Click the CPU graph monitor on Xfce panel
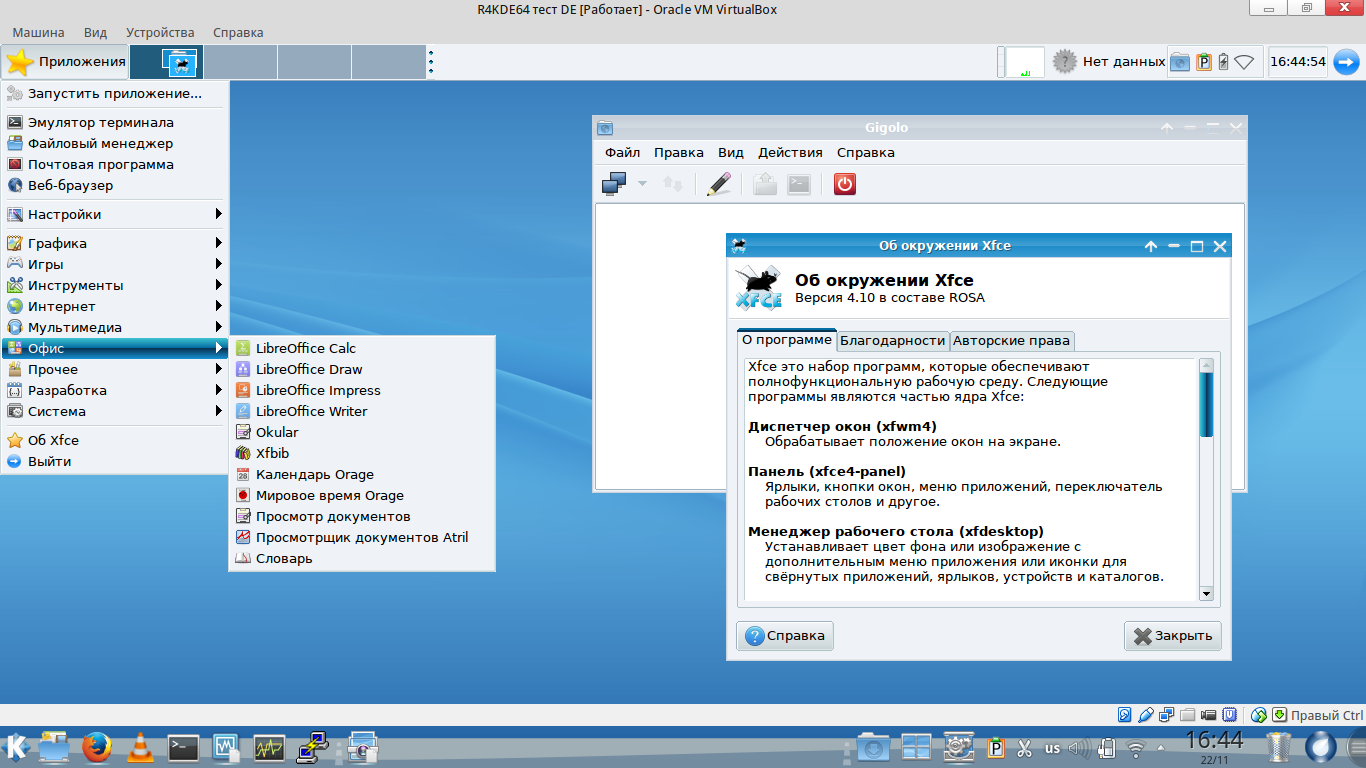The image size is (1366, 768). pyautogui.click(x=1025, y=62)
